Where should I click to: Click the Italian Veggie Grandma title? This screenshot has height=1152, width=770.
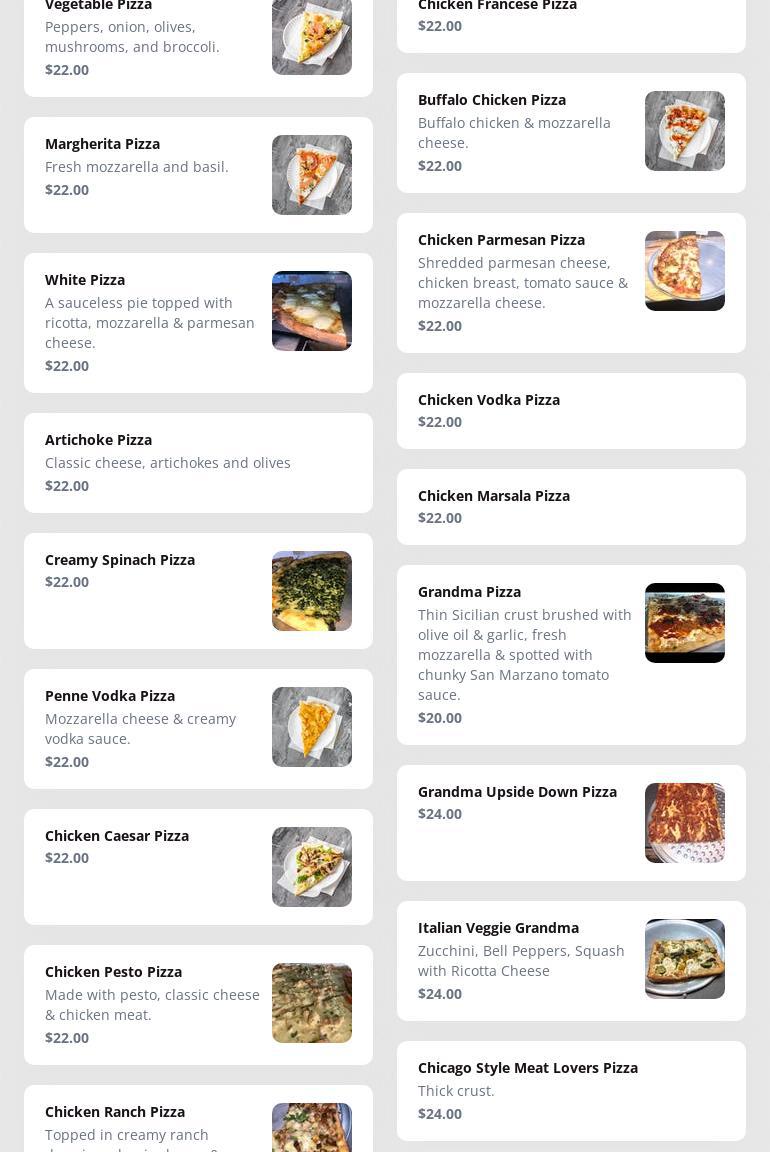pos(498,928)
